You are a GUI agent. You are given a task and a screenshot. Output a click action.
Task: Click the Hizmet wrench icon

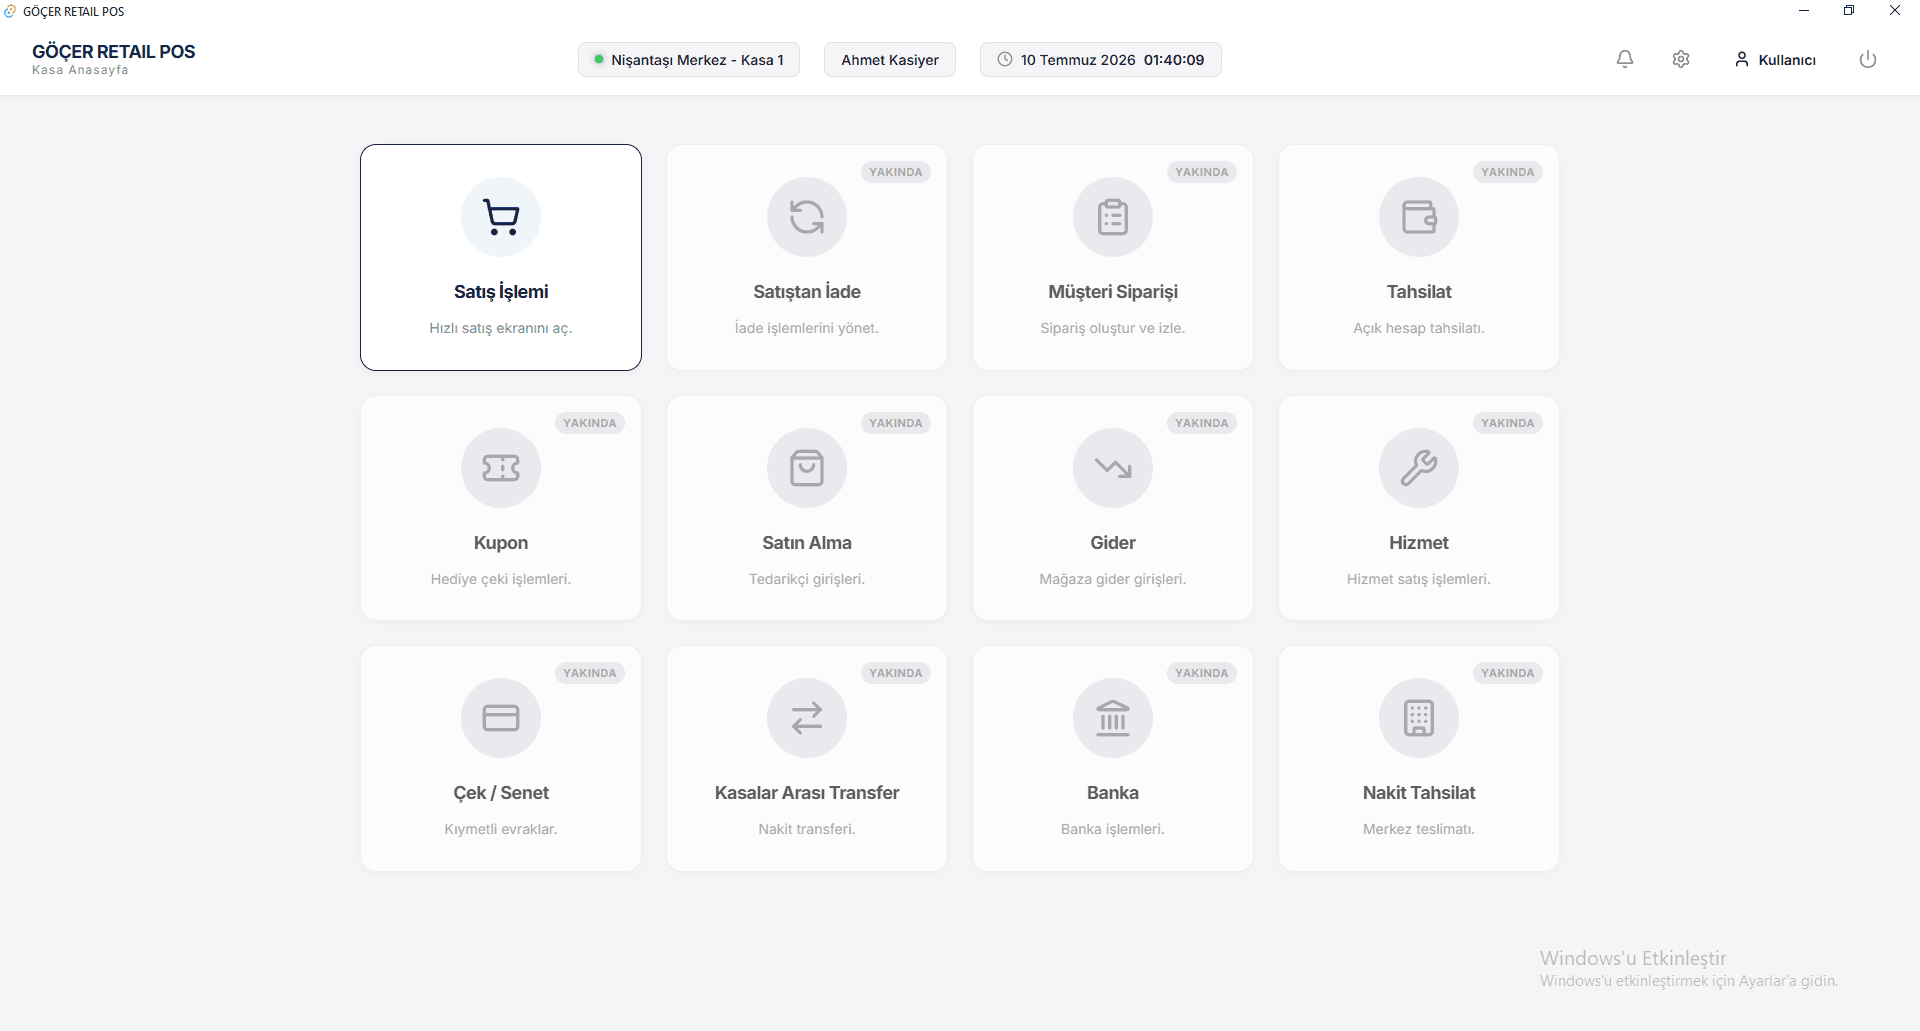pos(1419,468)
